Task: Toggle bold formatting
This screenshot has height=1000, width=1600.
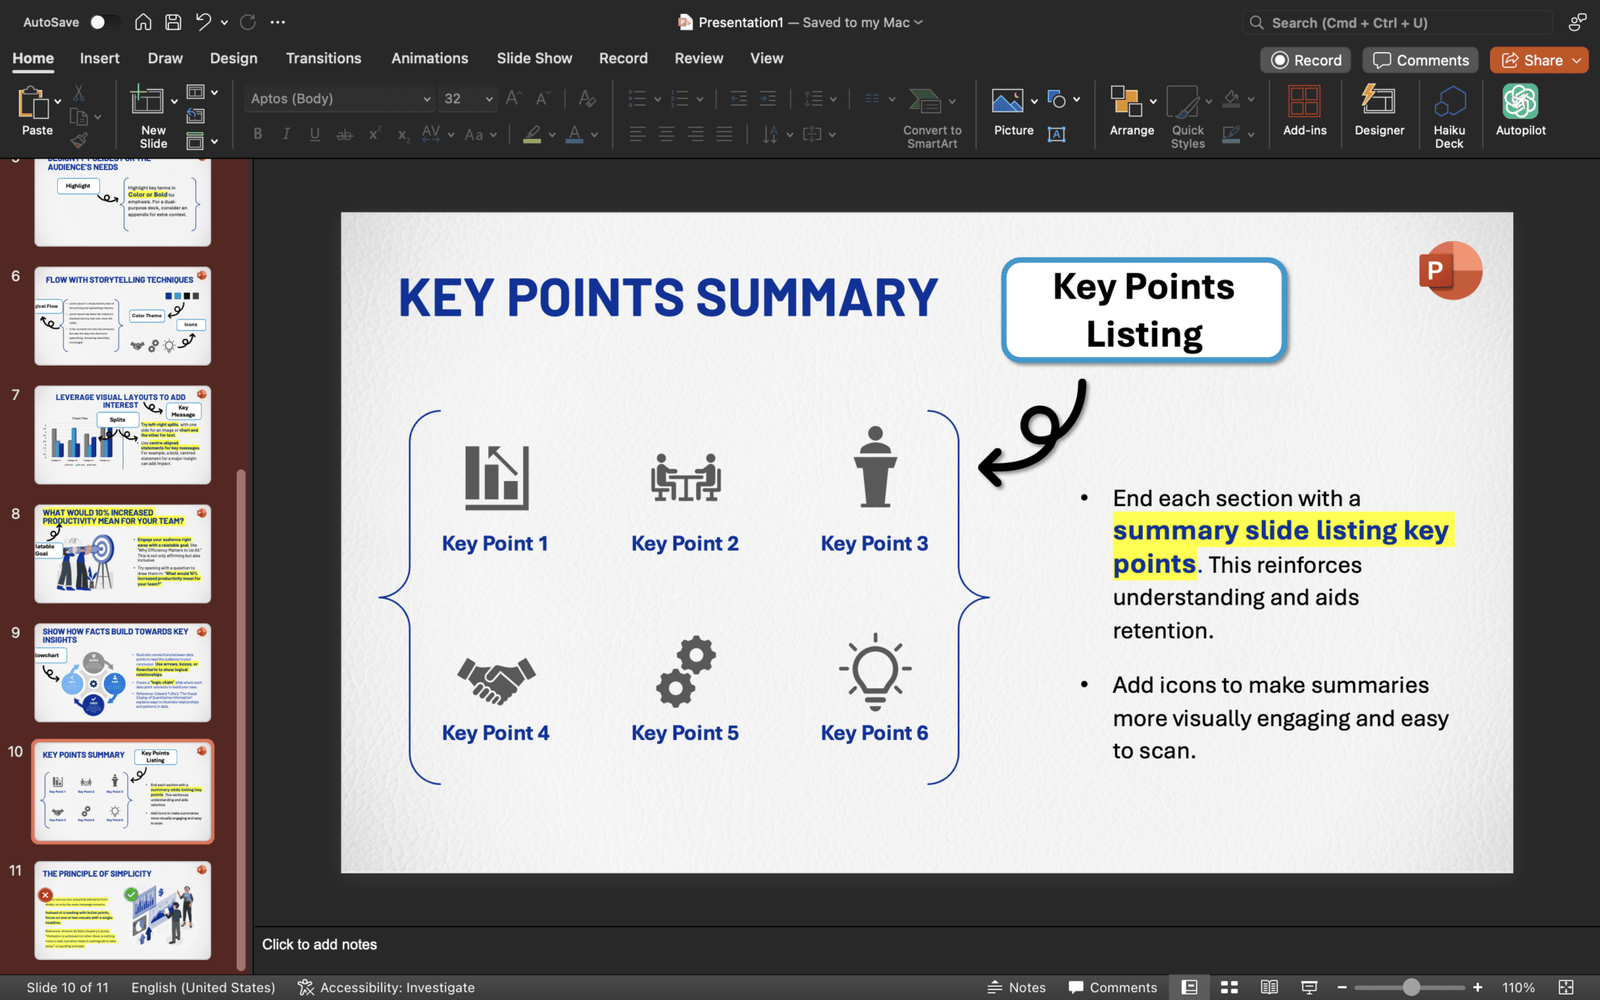Action: coord(257,133)
